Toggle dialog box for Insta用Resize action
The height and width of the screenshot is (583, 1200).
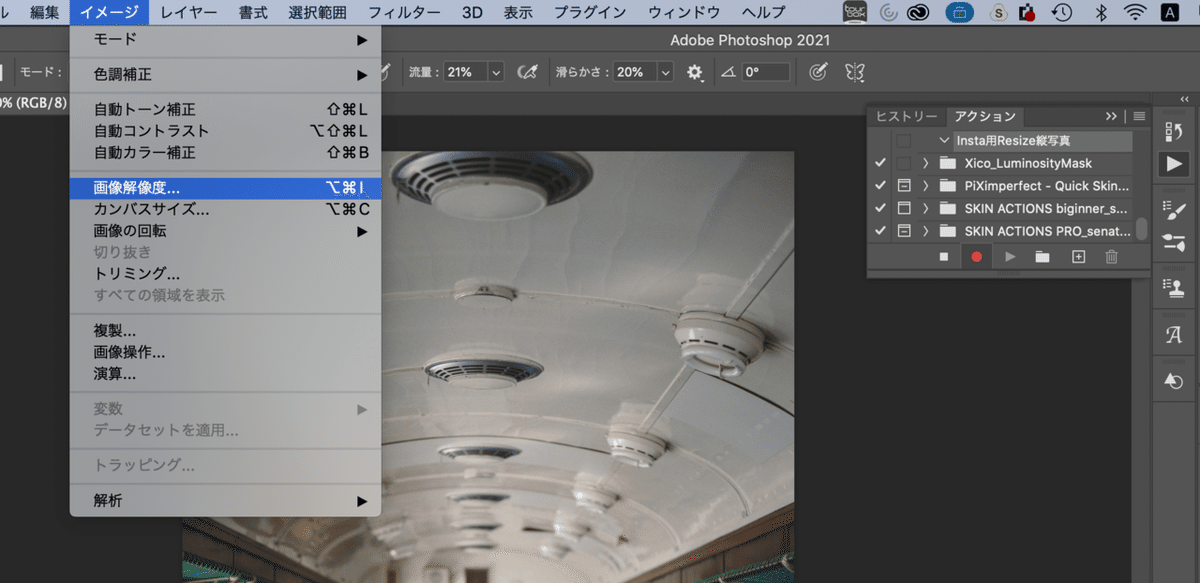coord(904,140)
